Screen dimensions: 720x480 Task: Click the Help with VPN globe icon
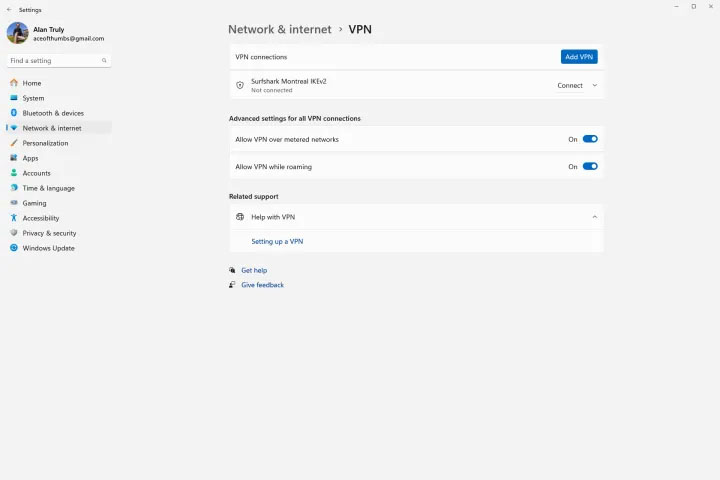240,217
